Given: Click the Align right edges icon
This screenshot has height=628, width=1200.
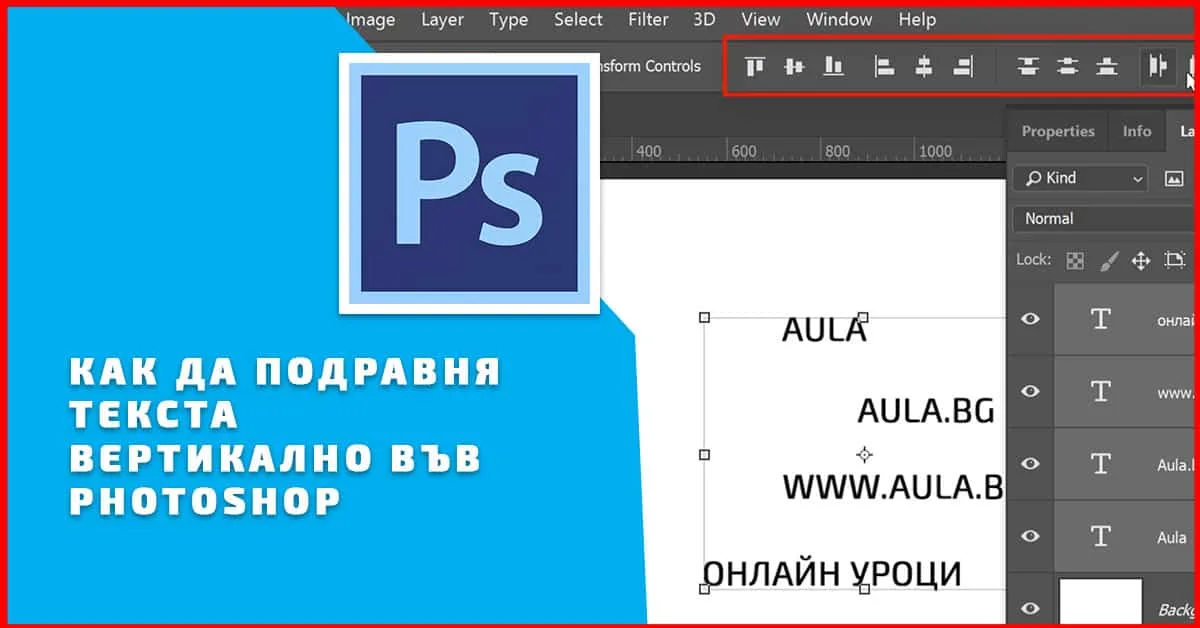Looking at the screenshot, I should [x=963, y=66].
